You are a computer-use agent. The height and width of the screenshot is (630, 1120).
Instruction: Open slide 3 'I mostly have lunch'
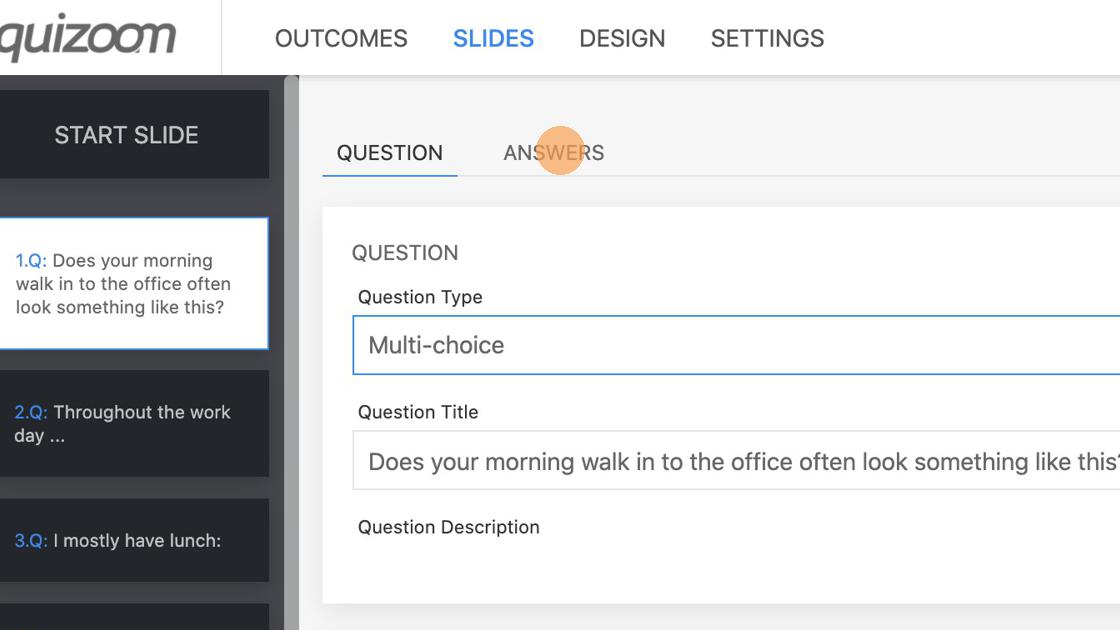point(126,540)
